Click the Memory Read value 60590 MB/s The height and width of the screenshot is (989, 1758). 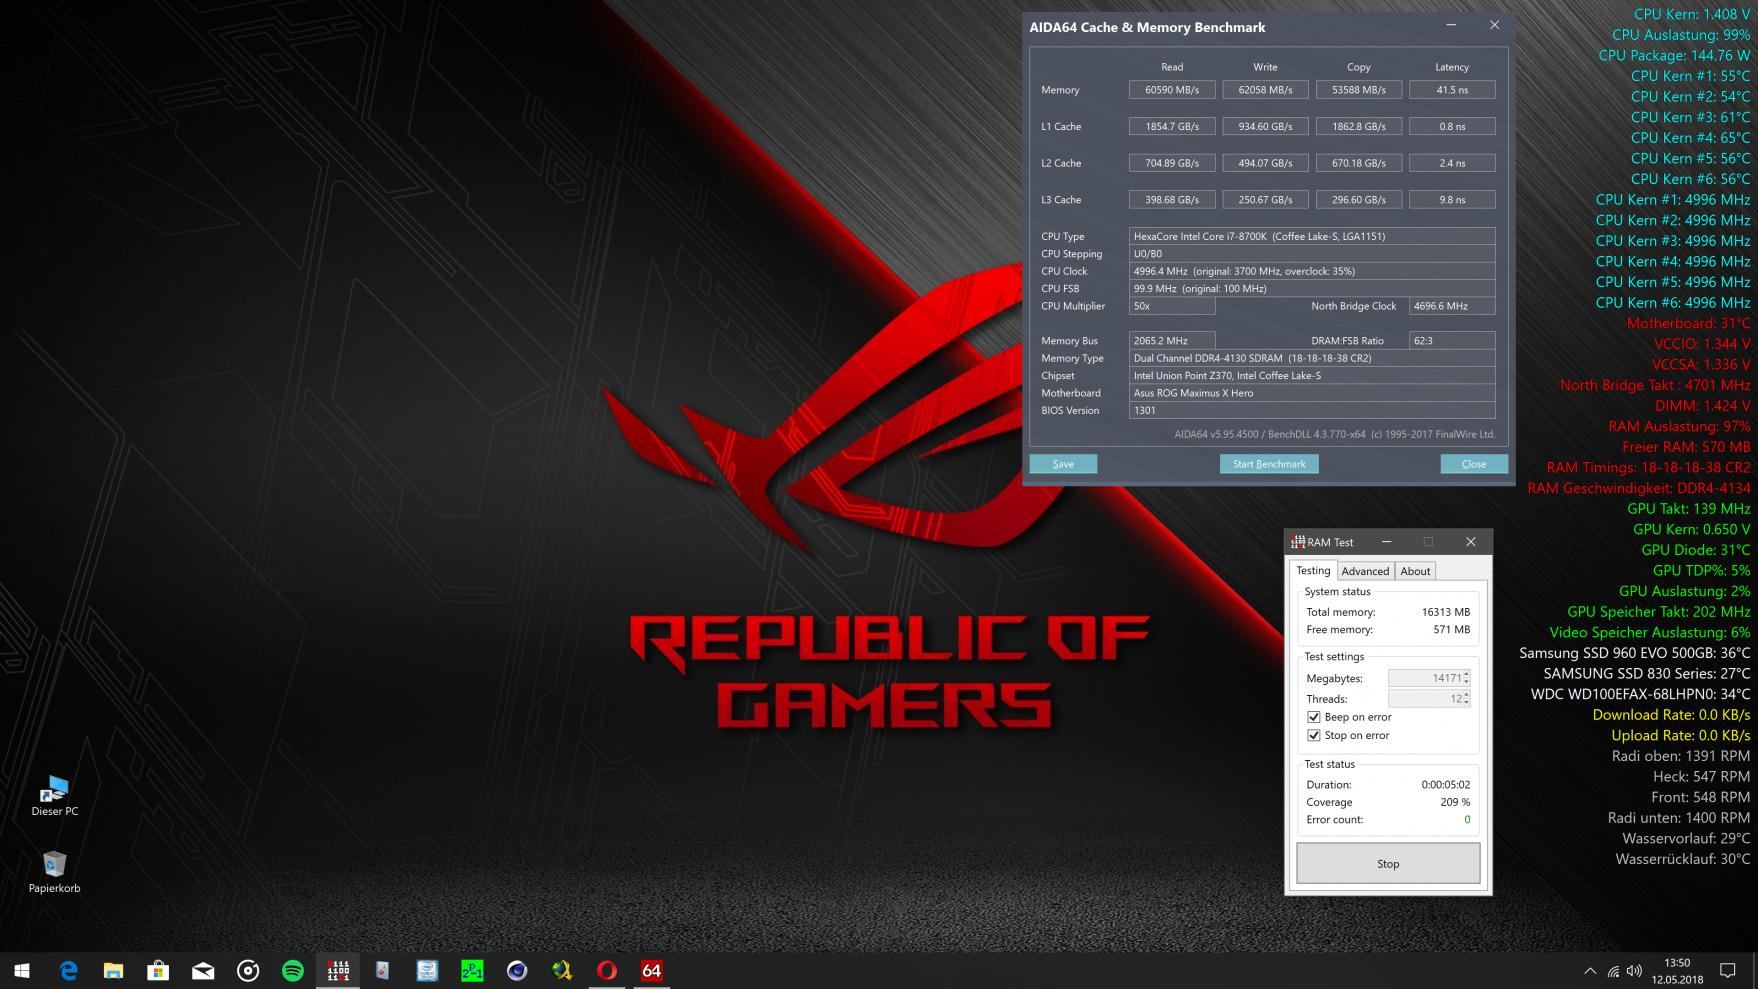(1172, 90)
